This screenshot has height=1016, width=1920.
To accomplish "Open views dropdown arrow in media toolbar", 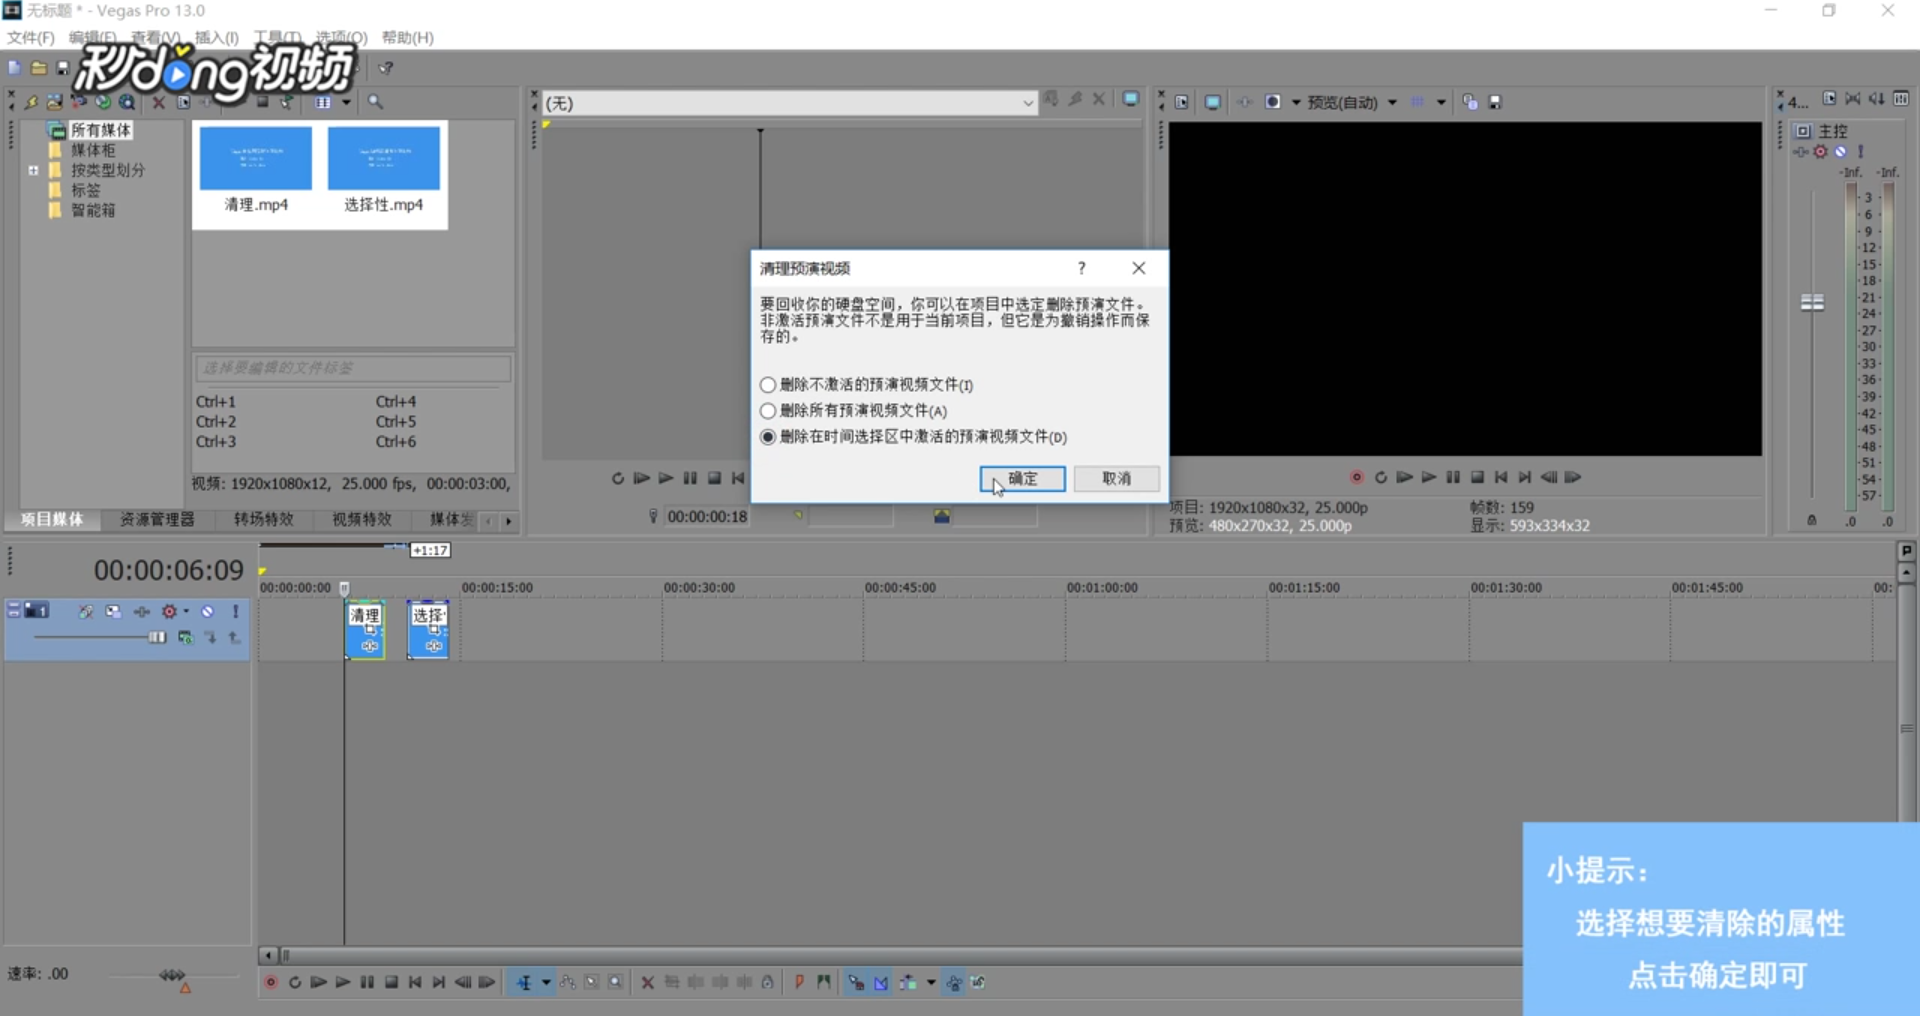I will tap(346, 102).
